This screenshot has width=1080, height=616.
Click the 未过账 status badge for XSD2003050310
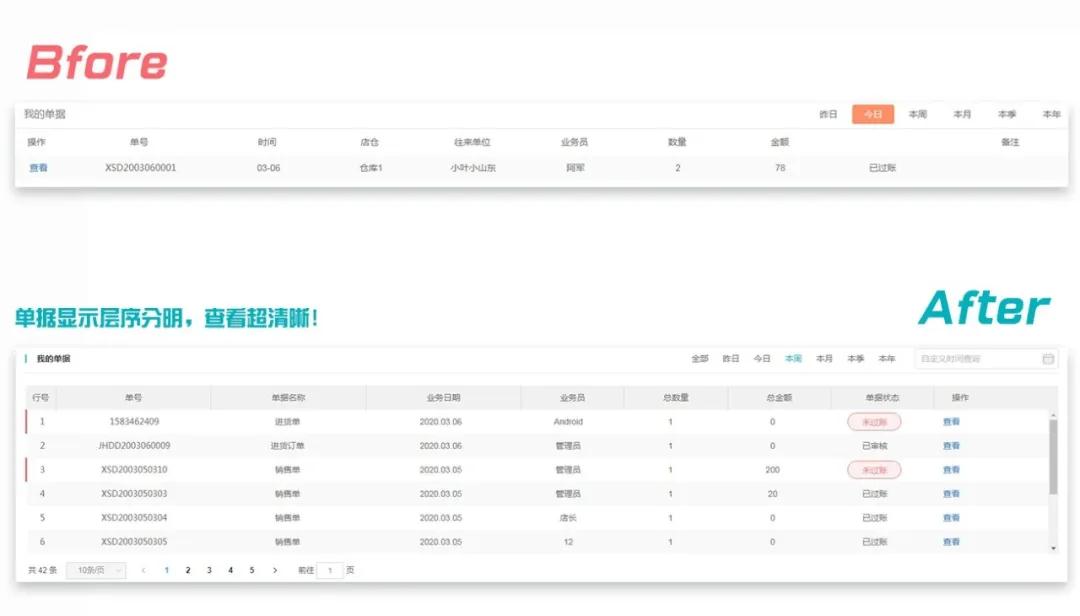[874, 470]
